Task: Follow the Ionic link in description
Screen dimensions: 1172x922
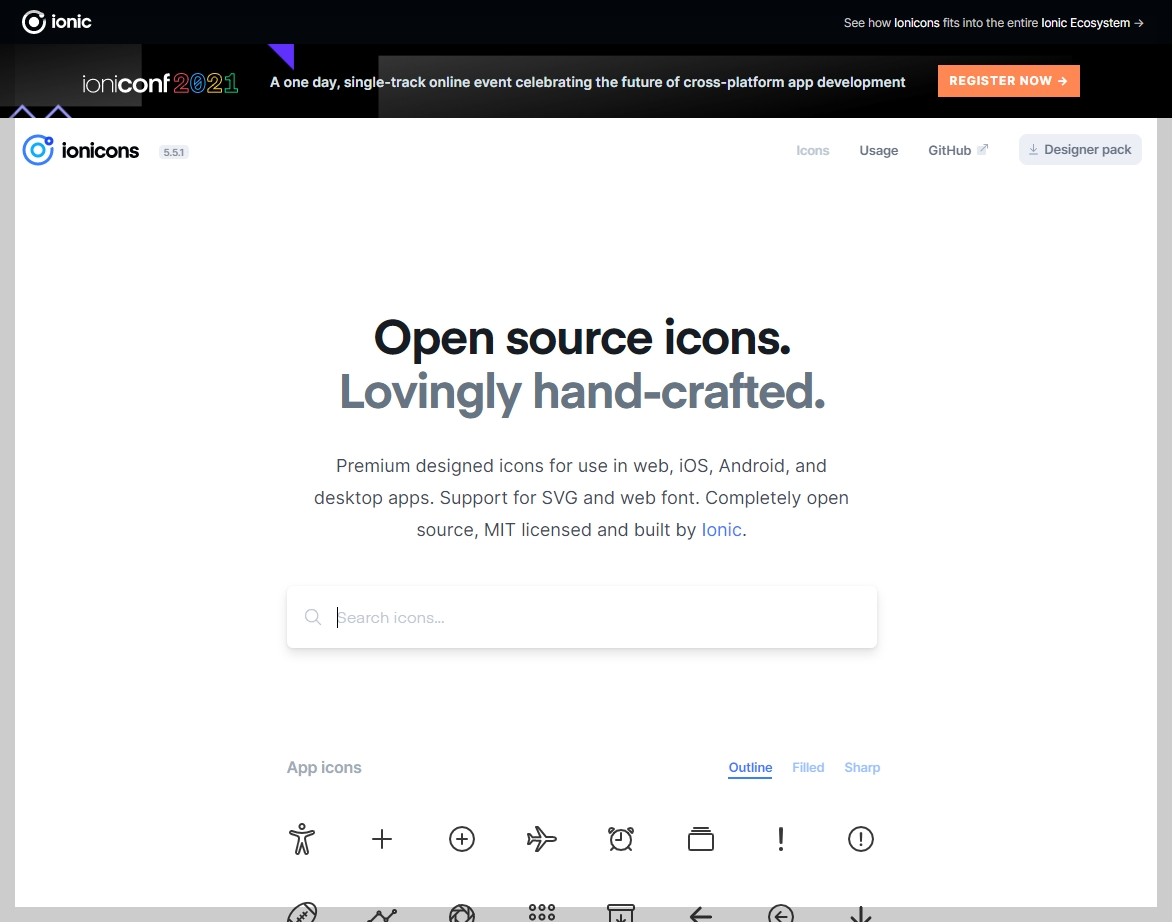Action: 721,530
